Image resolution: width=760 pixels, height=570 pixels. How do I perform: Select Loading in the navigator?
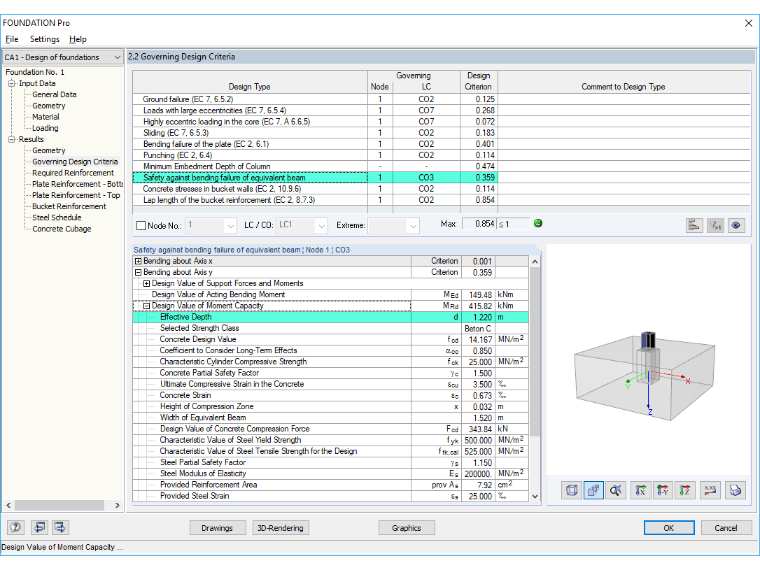(45, 128)
